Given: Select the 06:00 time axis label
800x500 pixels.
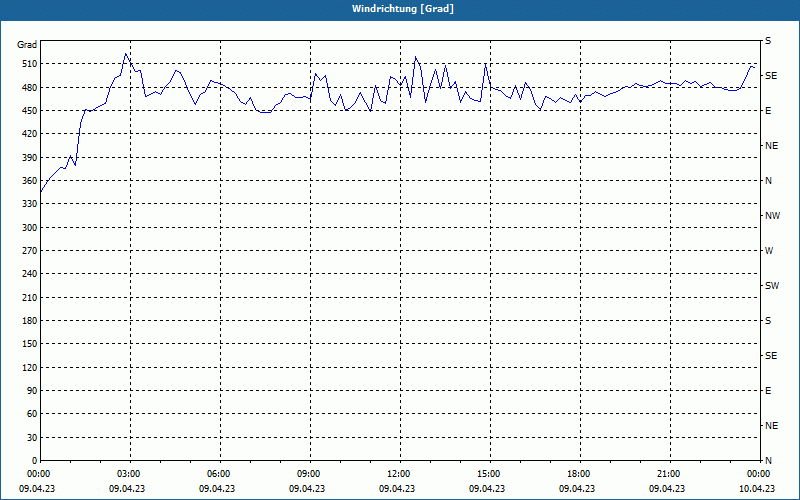Looking at the screenshot, I should pyautogui.click(x=220, y=474).
